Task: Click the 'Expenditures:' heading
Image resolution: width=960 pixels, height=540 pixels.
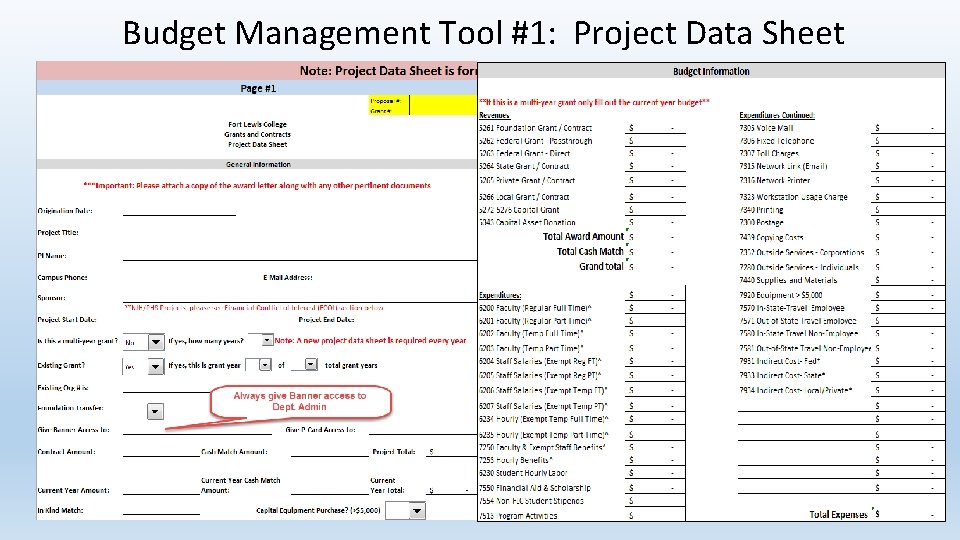Action: (500, 295)
